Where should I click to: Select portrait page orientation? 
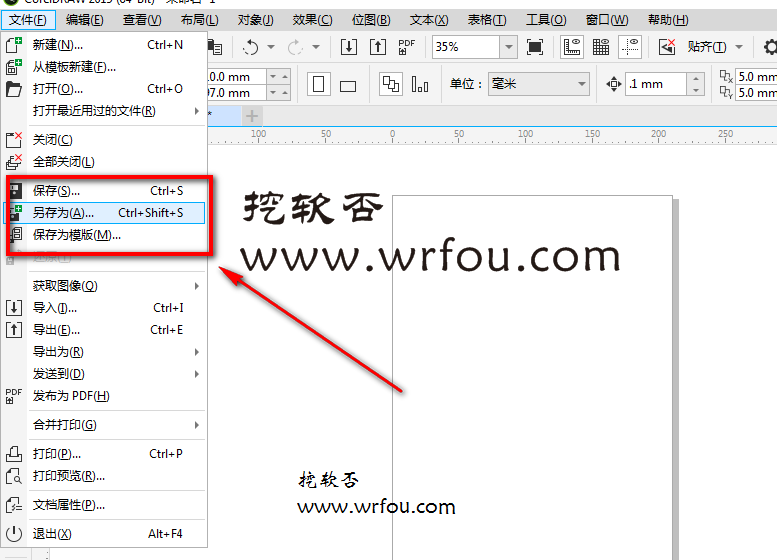319,84
